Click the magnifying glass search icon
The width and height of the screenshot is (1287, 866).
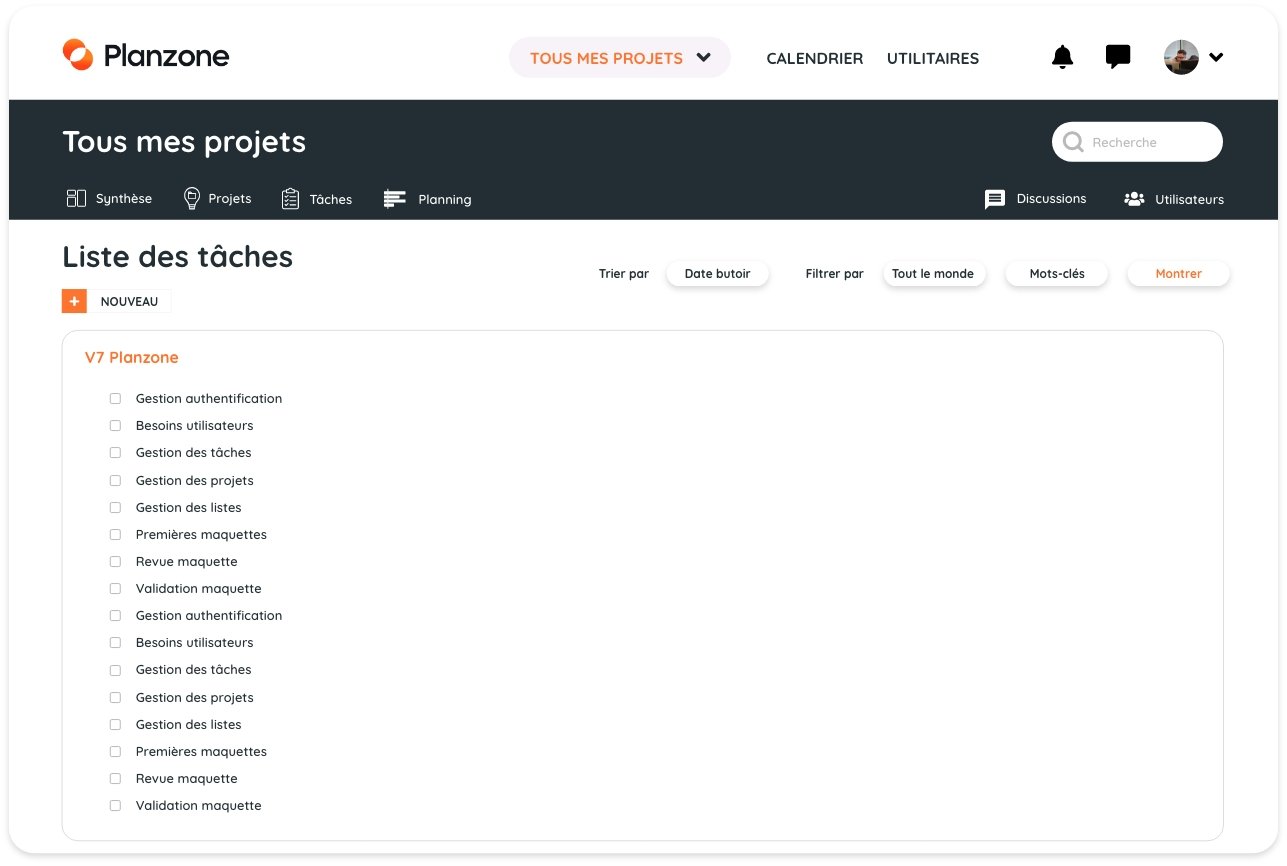[x=1074, y=142]
